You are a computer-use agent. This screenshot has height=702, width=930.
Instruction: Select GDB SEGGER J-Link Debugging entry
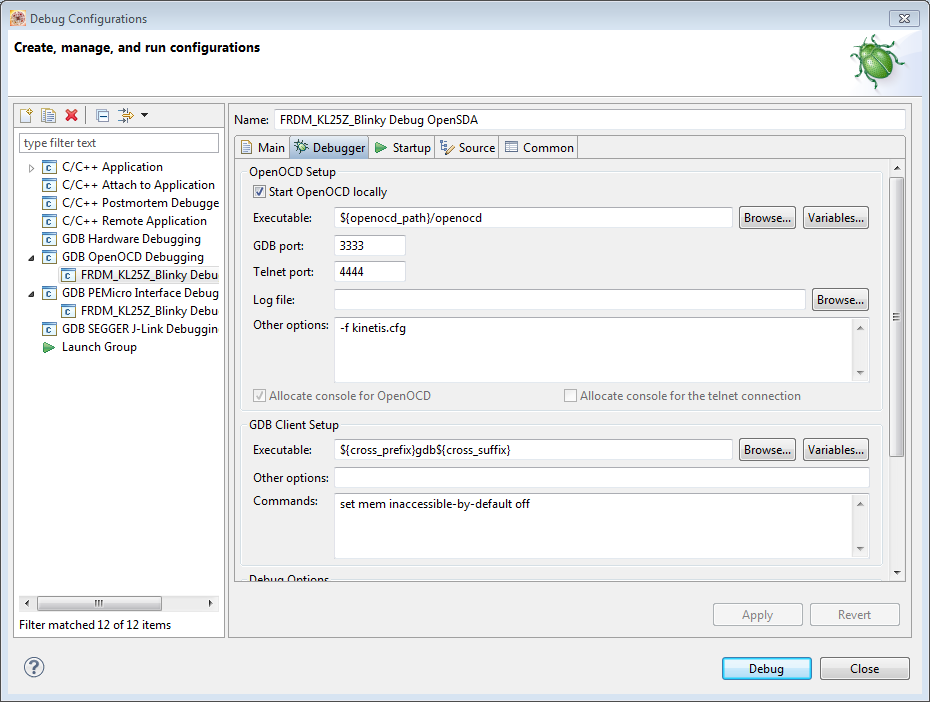(x=139, y=329)
